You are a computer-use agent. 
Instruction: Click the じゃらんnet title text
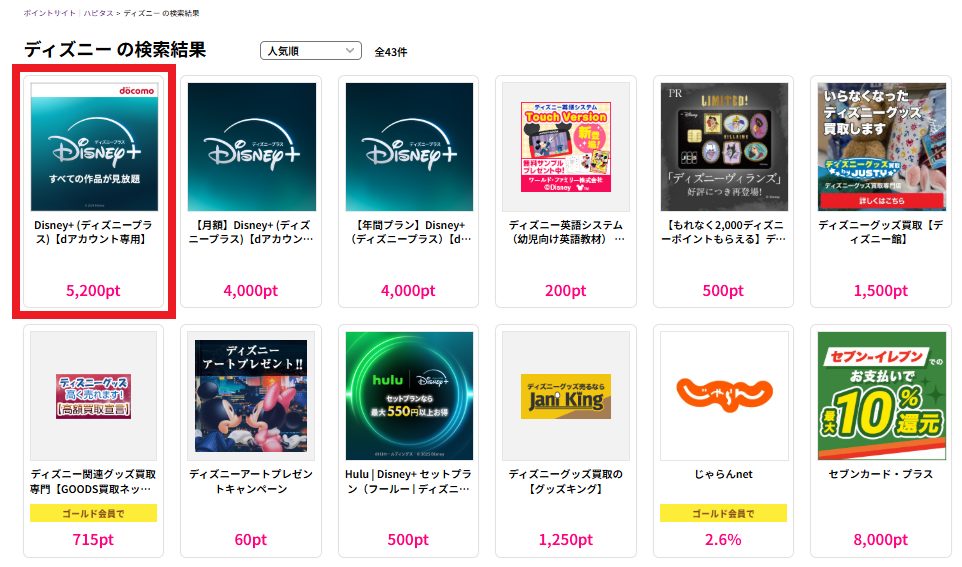coord(723,474)
